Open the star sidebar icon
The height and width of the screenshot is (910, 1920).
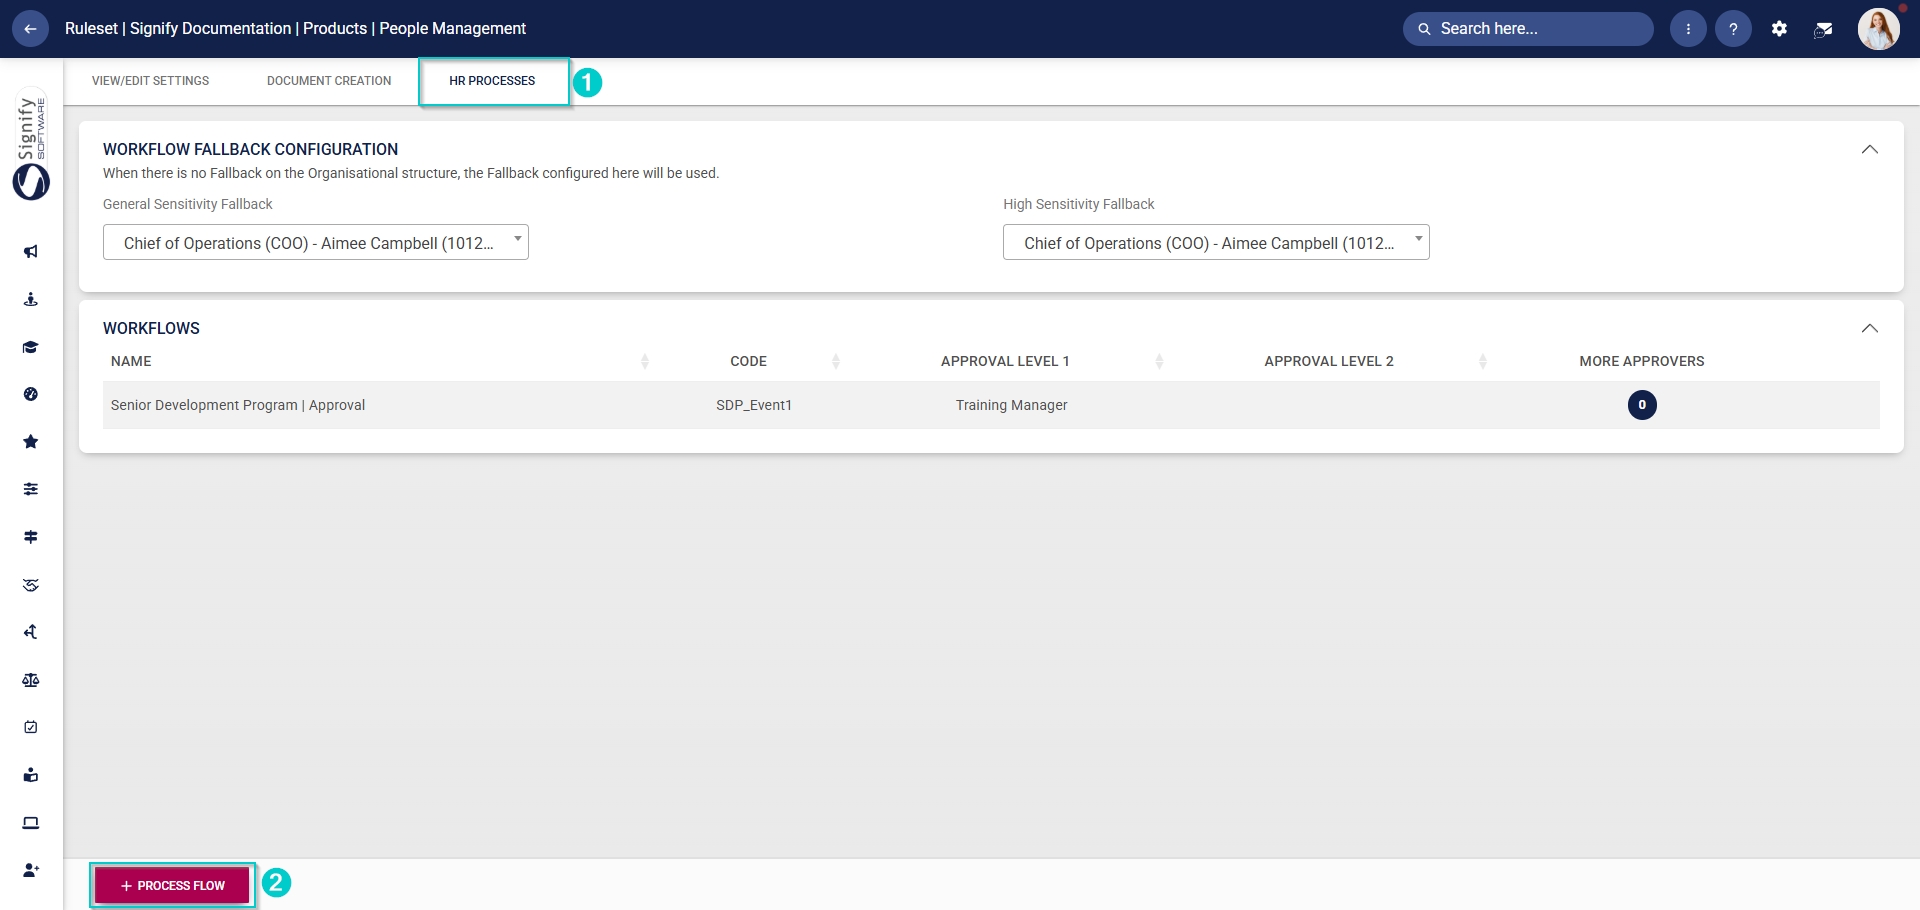point(31,441)
